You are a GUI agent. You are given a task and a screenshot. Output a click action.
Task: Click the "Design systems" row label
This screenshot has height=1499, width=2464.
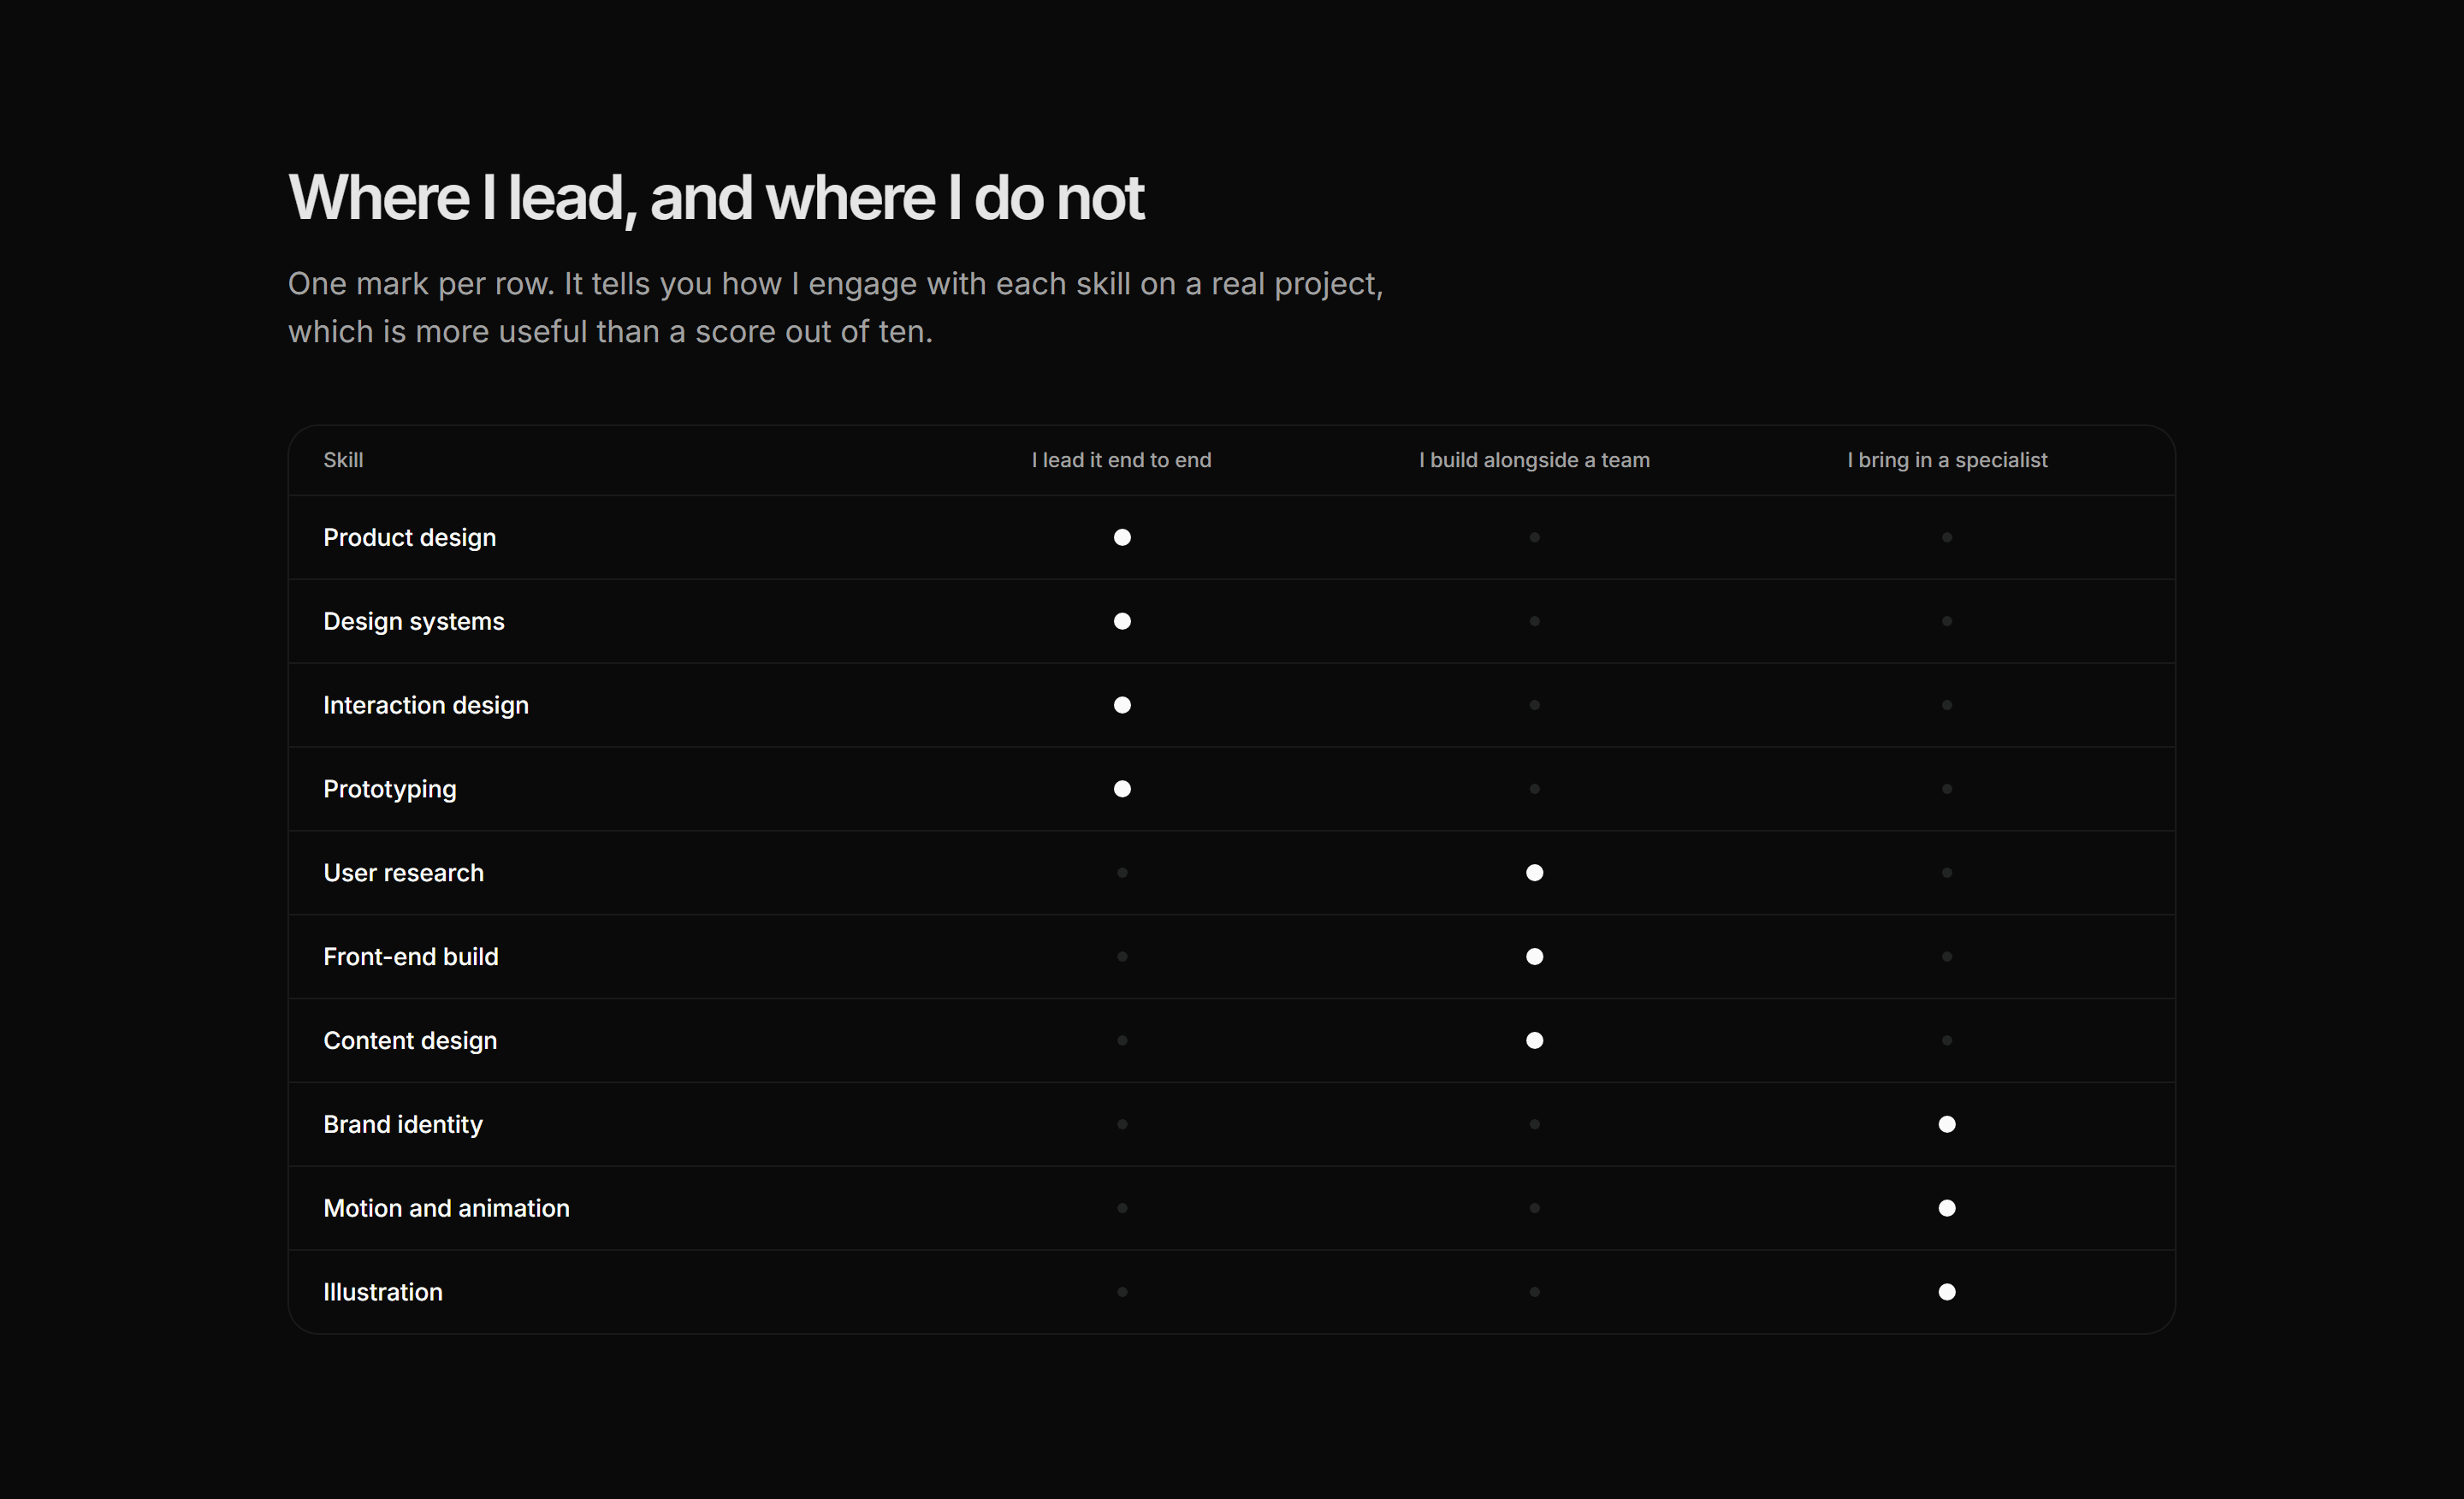click(413, 621)
